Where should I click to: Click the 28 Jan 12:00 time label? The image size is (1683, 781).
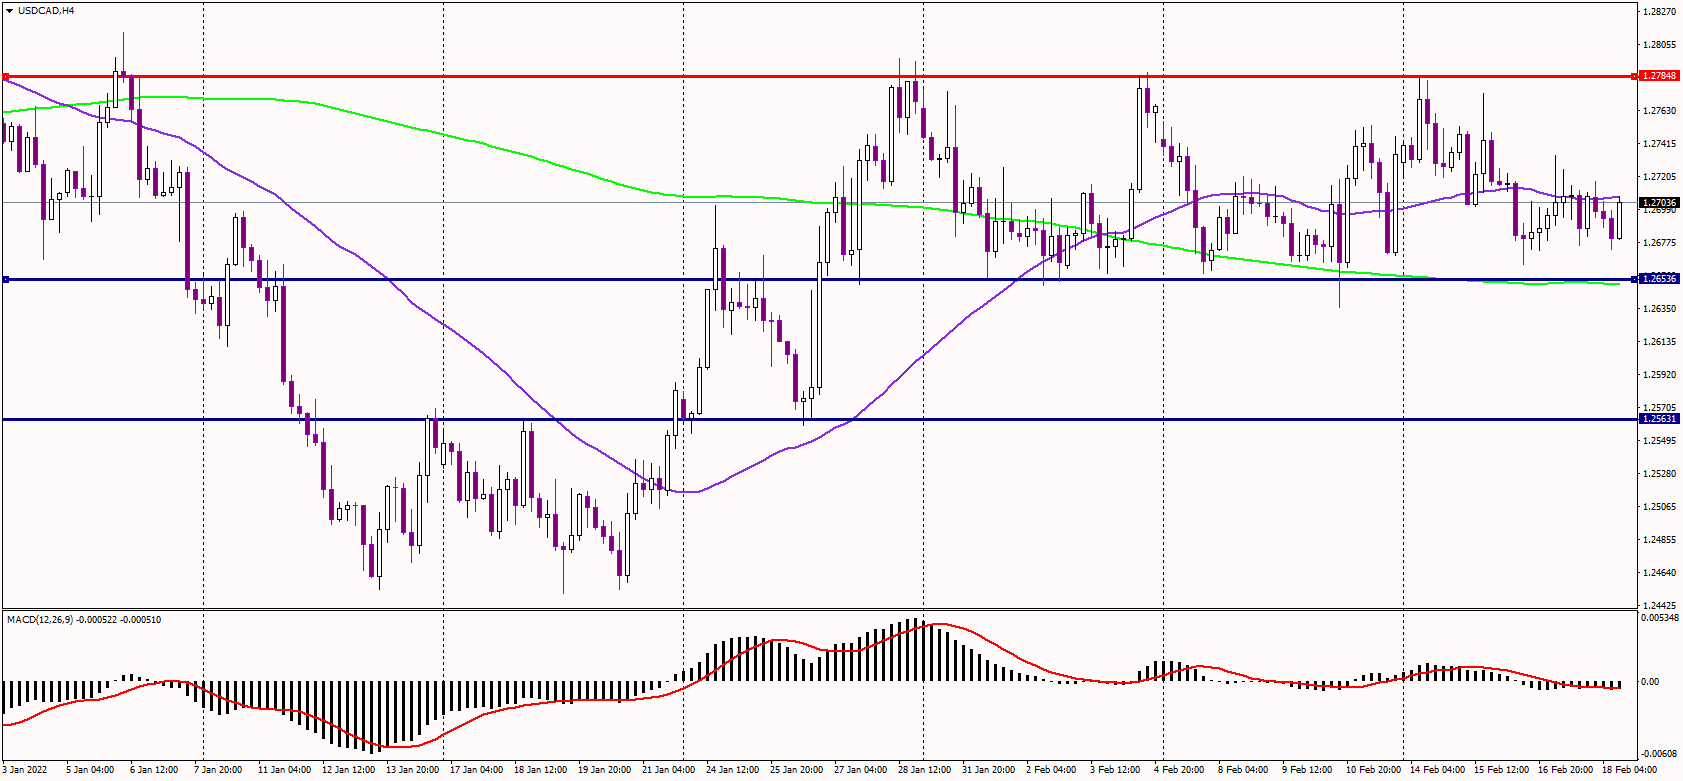click(924, 770)
